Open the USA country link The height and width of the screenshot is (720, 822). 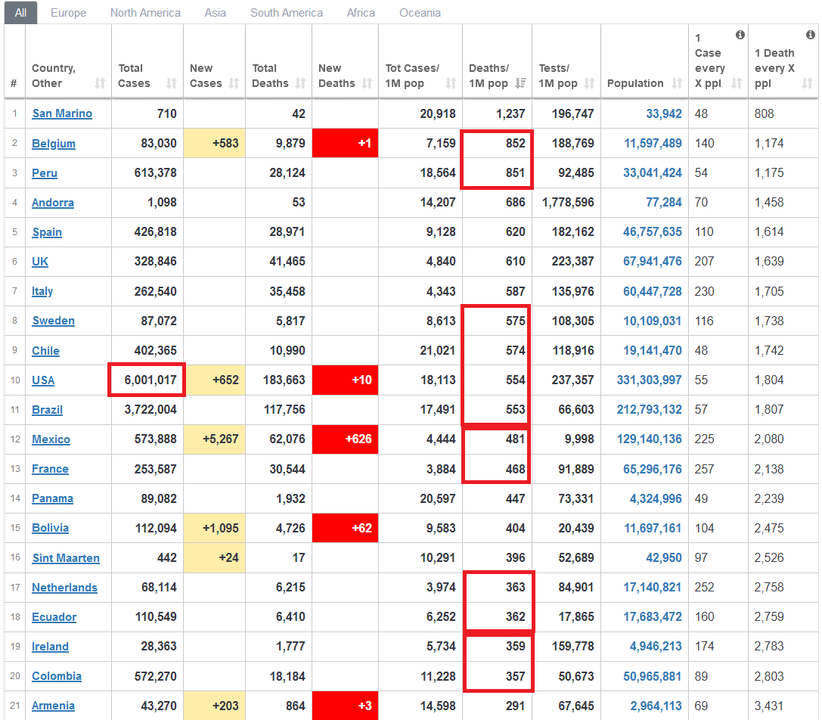click(x=43, y=381)
